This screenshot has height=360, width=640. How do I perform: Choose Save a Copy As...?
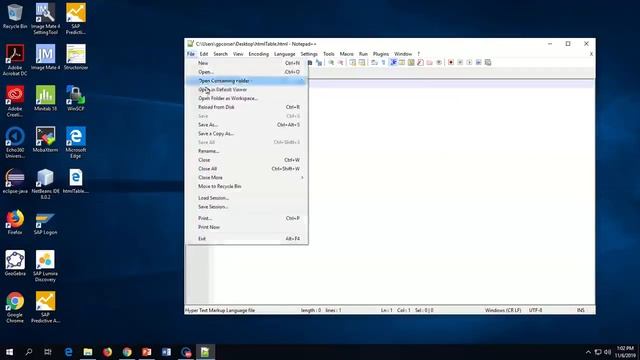coord(247,133)
